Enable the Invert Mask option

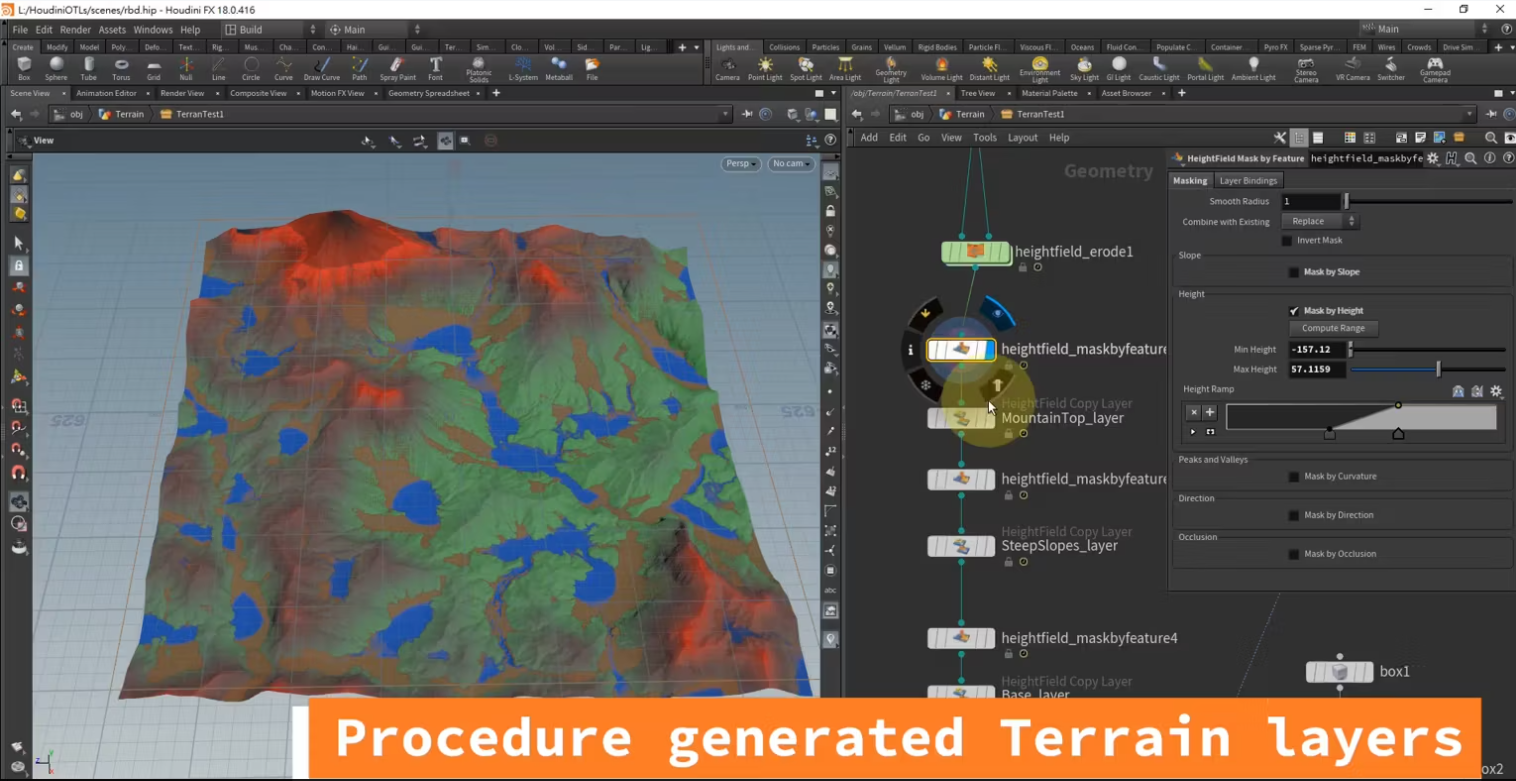click(x=1287, y=240)
